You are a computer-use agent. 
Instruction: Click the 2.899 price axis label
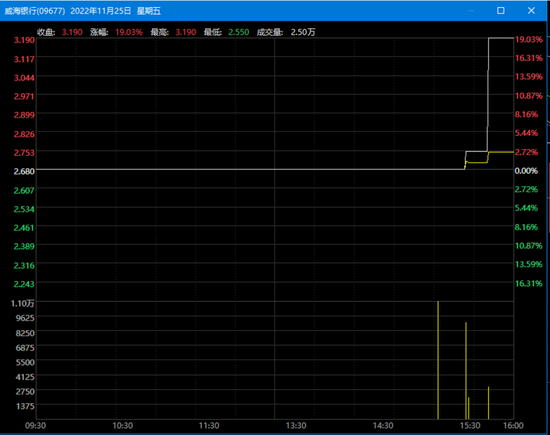24,115
